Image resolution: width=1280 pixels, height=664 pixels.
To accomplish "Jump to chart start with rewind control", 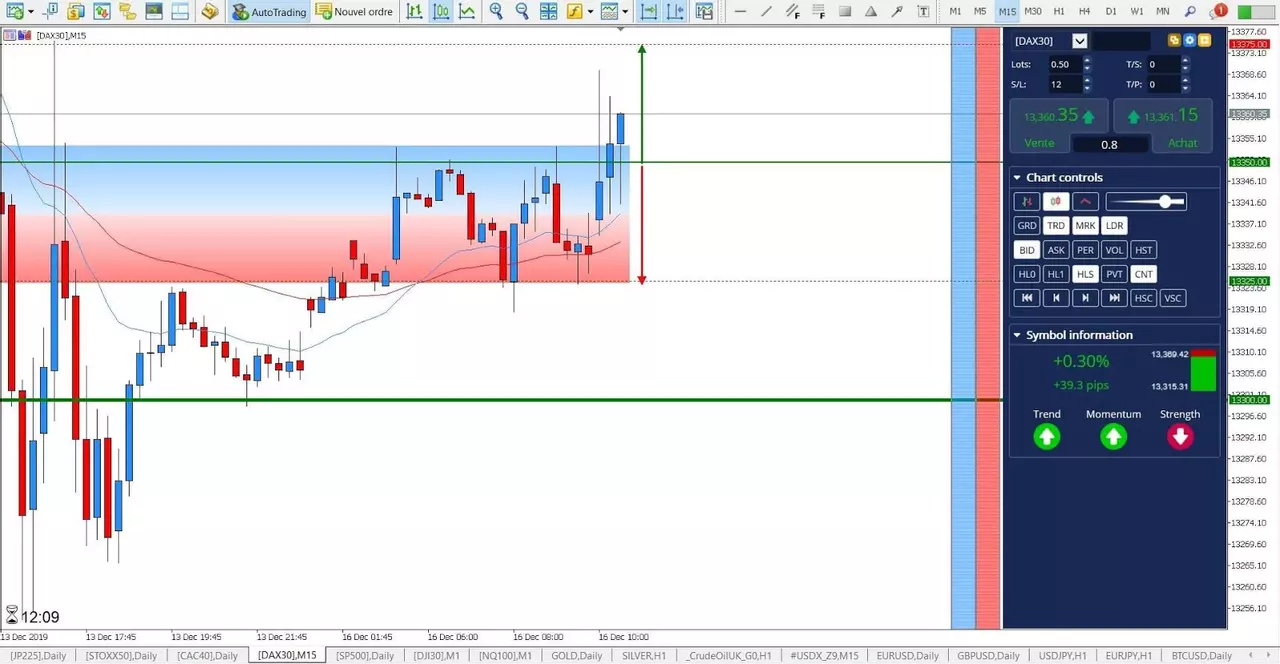I will point(1026,298).
